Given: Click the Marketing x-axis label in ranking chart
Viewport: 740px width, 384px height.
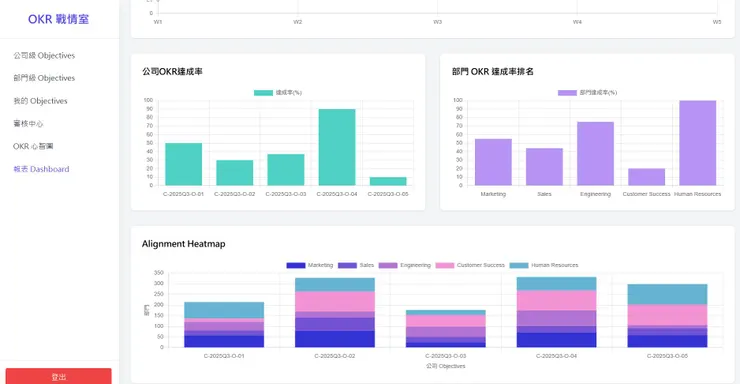Looking at the screenshot, I should coord(493,194).
